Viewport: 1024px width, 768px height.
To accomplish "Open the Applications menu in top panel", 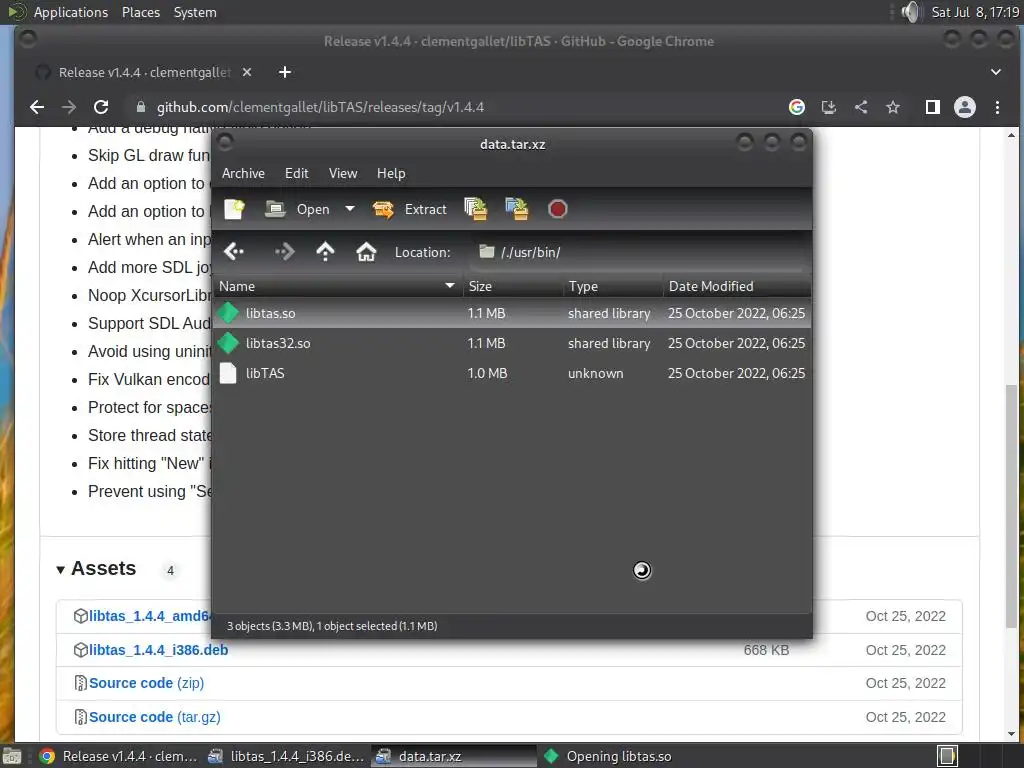I will pyautogui.click(x=71, y=12).
